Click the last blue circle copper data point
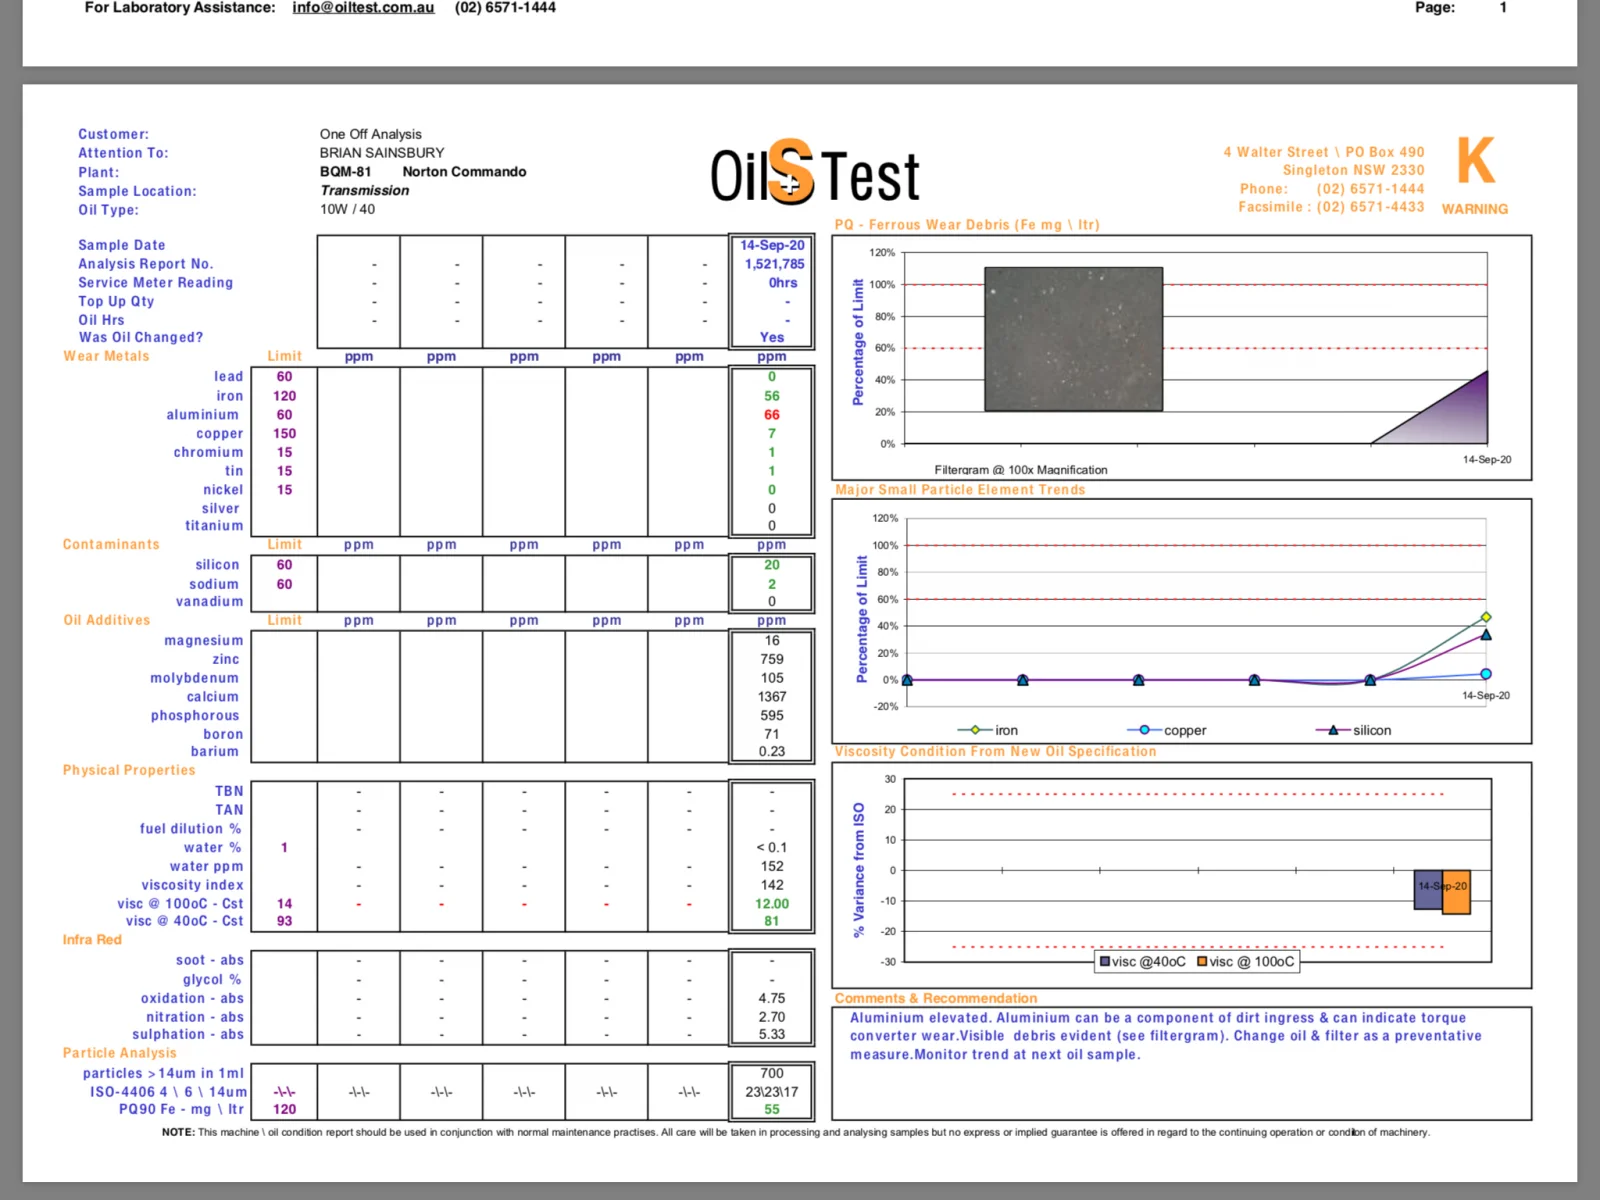This screenshot has height=1200, width=1600. coord(1486,674)
